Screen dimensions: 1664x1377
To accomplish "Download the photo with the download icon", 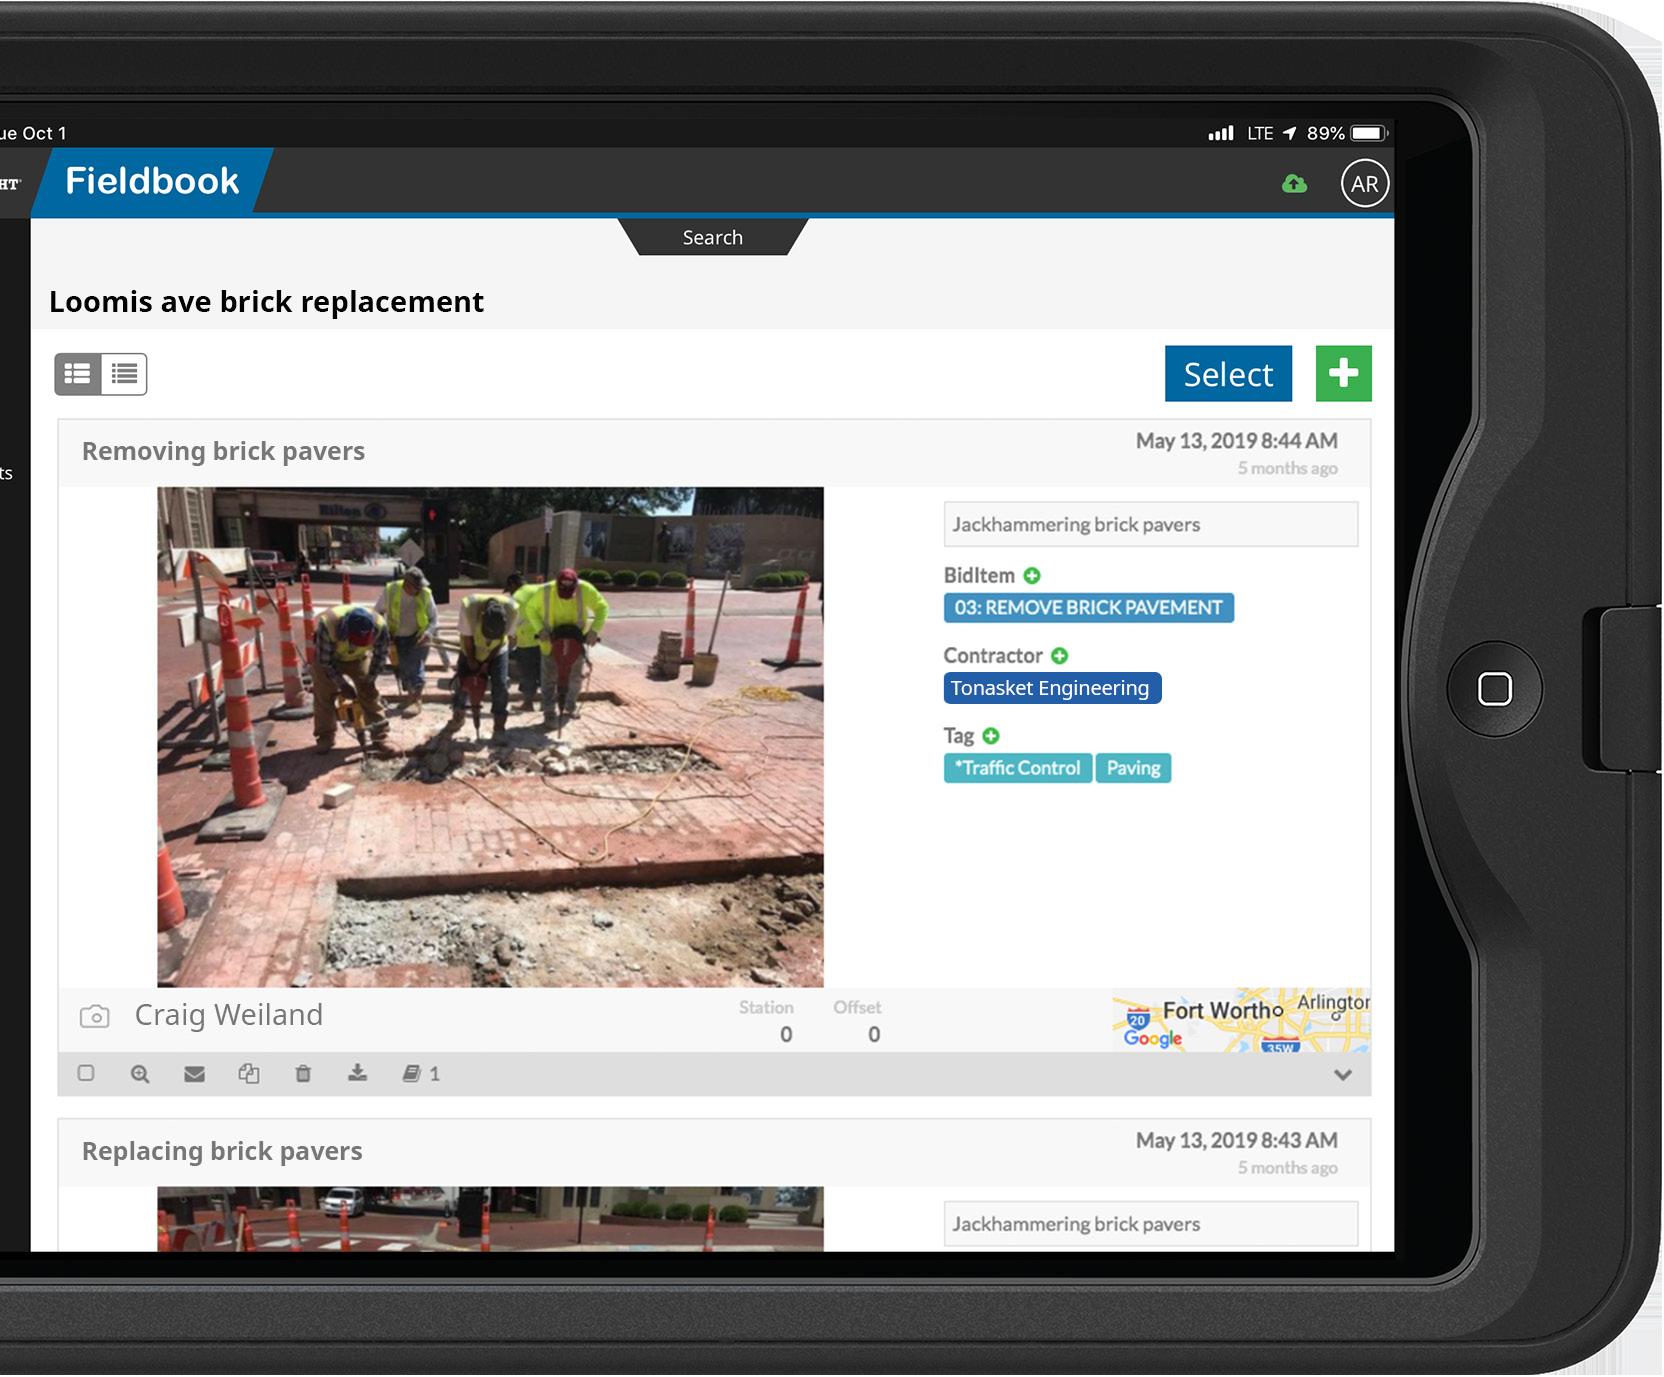I will tap(357, 1073).
